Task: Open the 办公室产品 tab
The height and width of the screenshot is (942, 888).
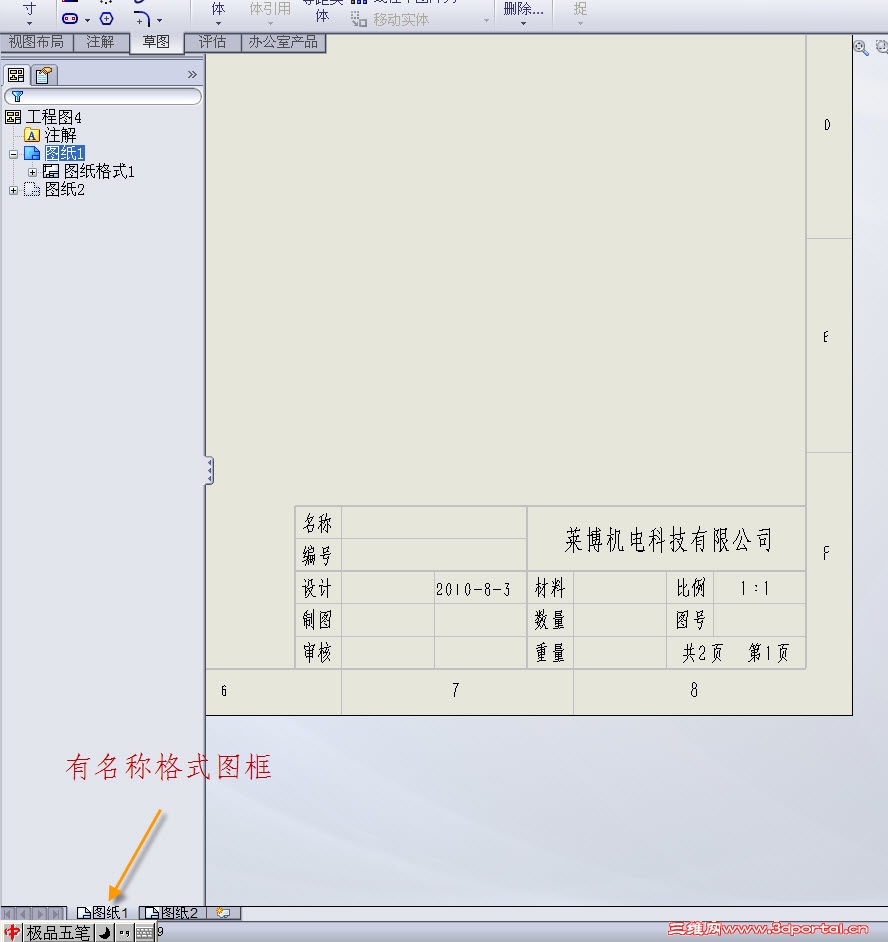Action: 283,42
